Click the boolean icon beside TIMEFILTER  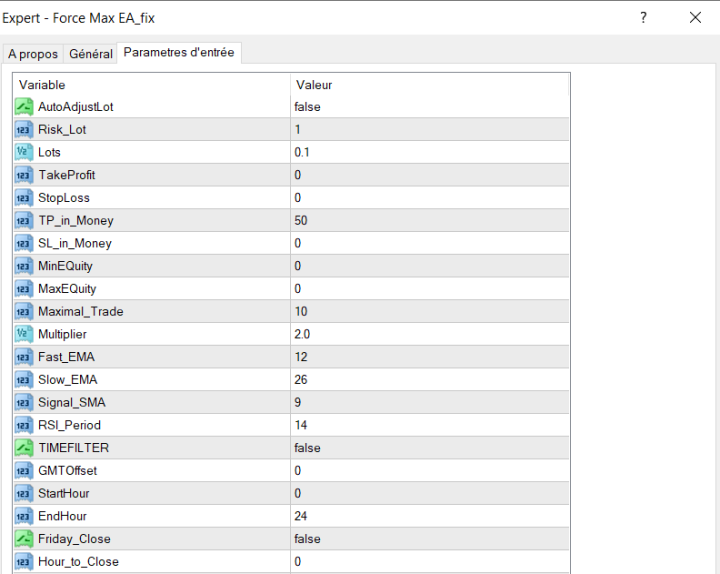[x=24, y=448]
